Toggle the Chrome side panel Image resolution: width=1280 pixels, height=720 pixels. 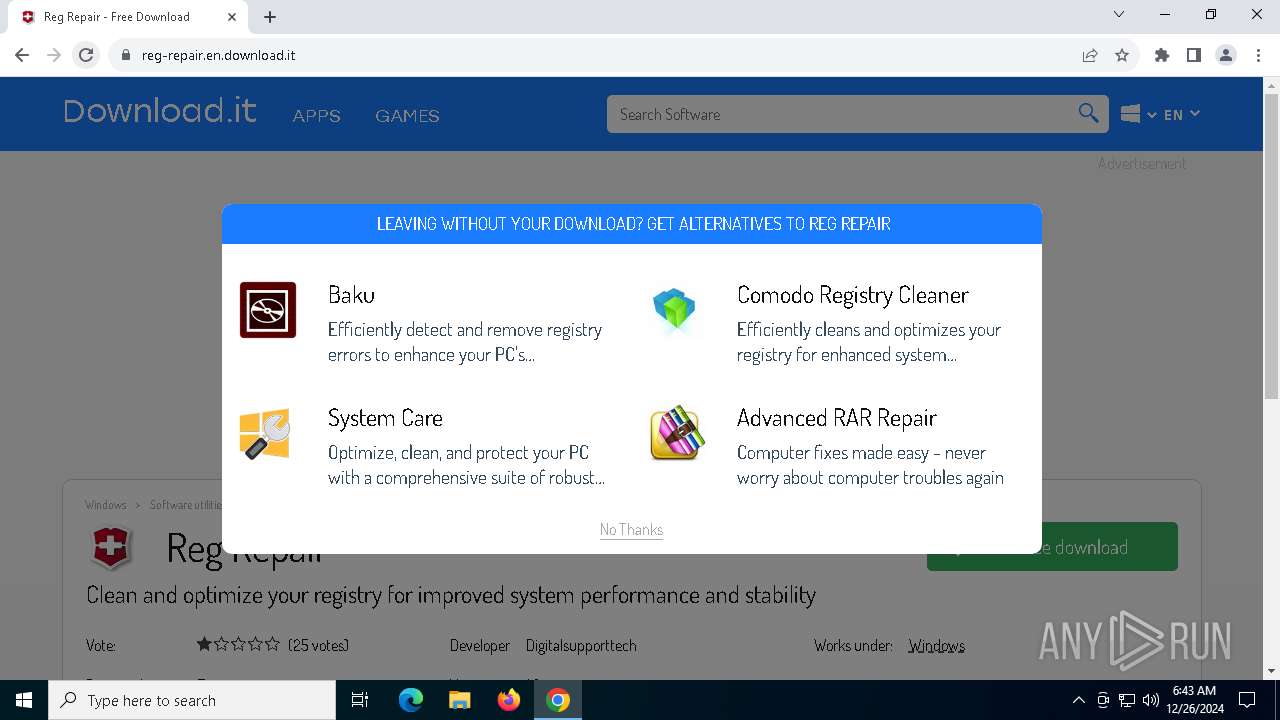click(x=1194, y=55)
